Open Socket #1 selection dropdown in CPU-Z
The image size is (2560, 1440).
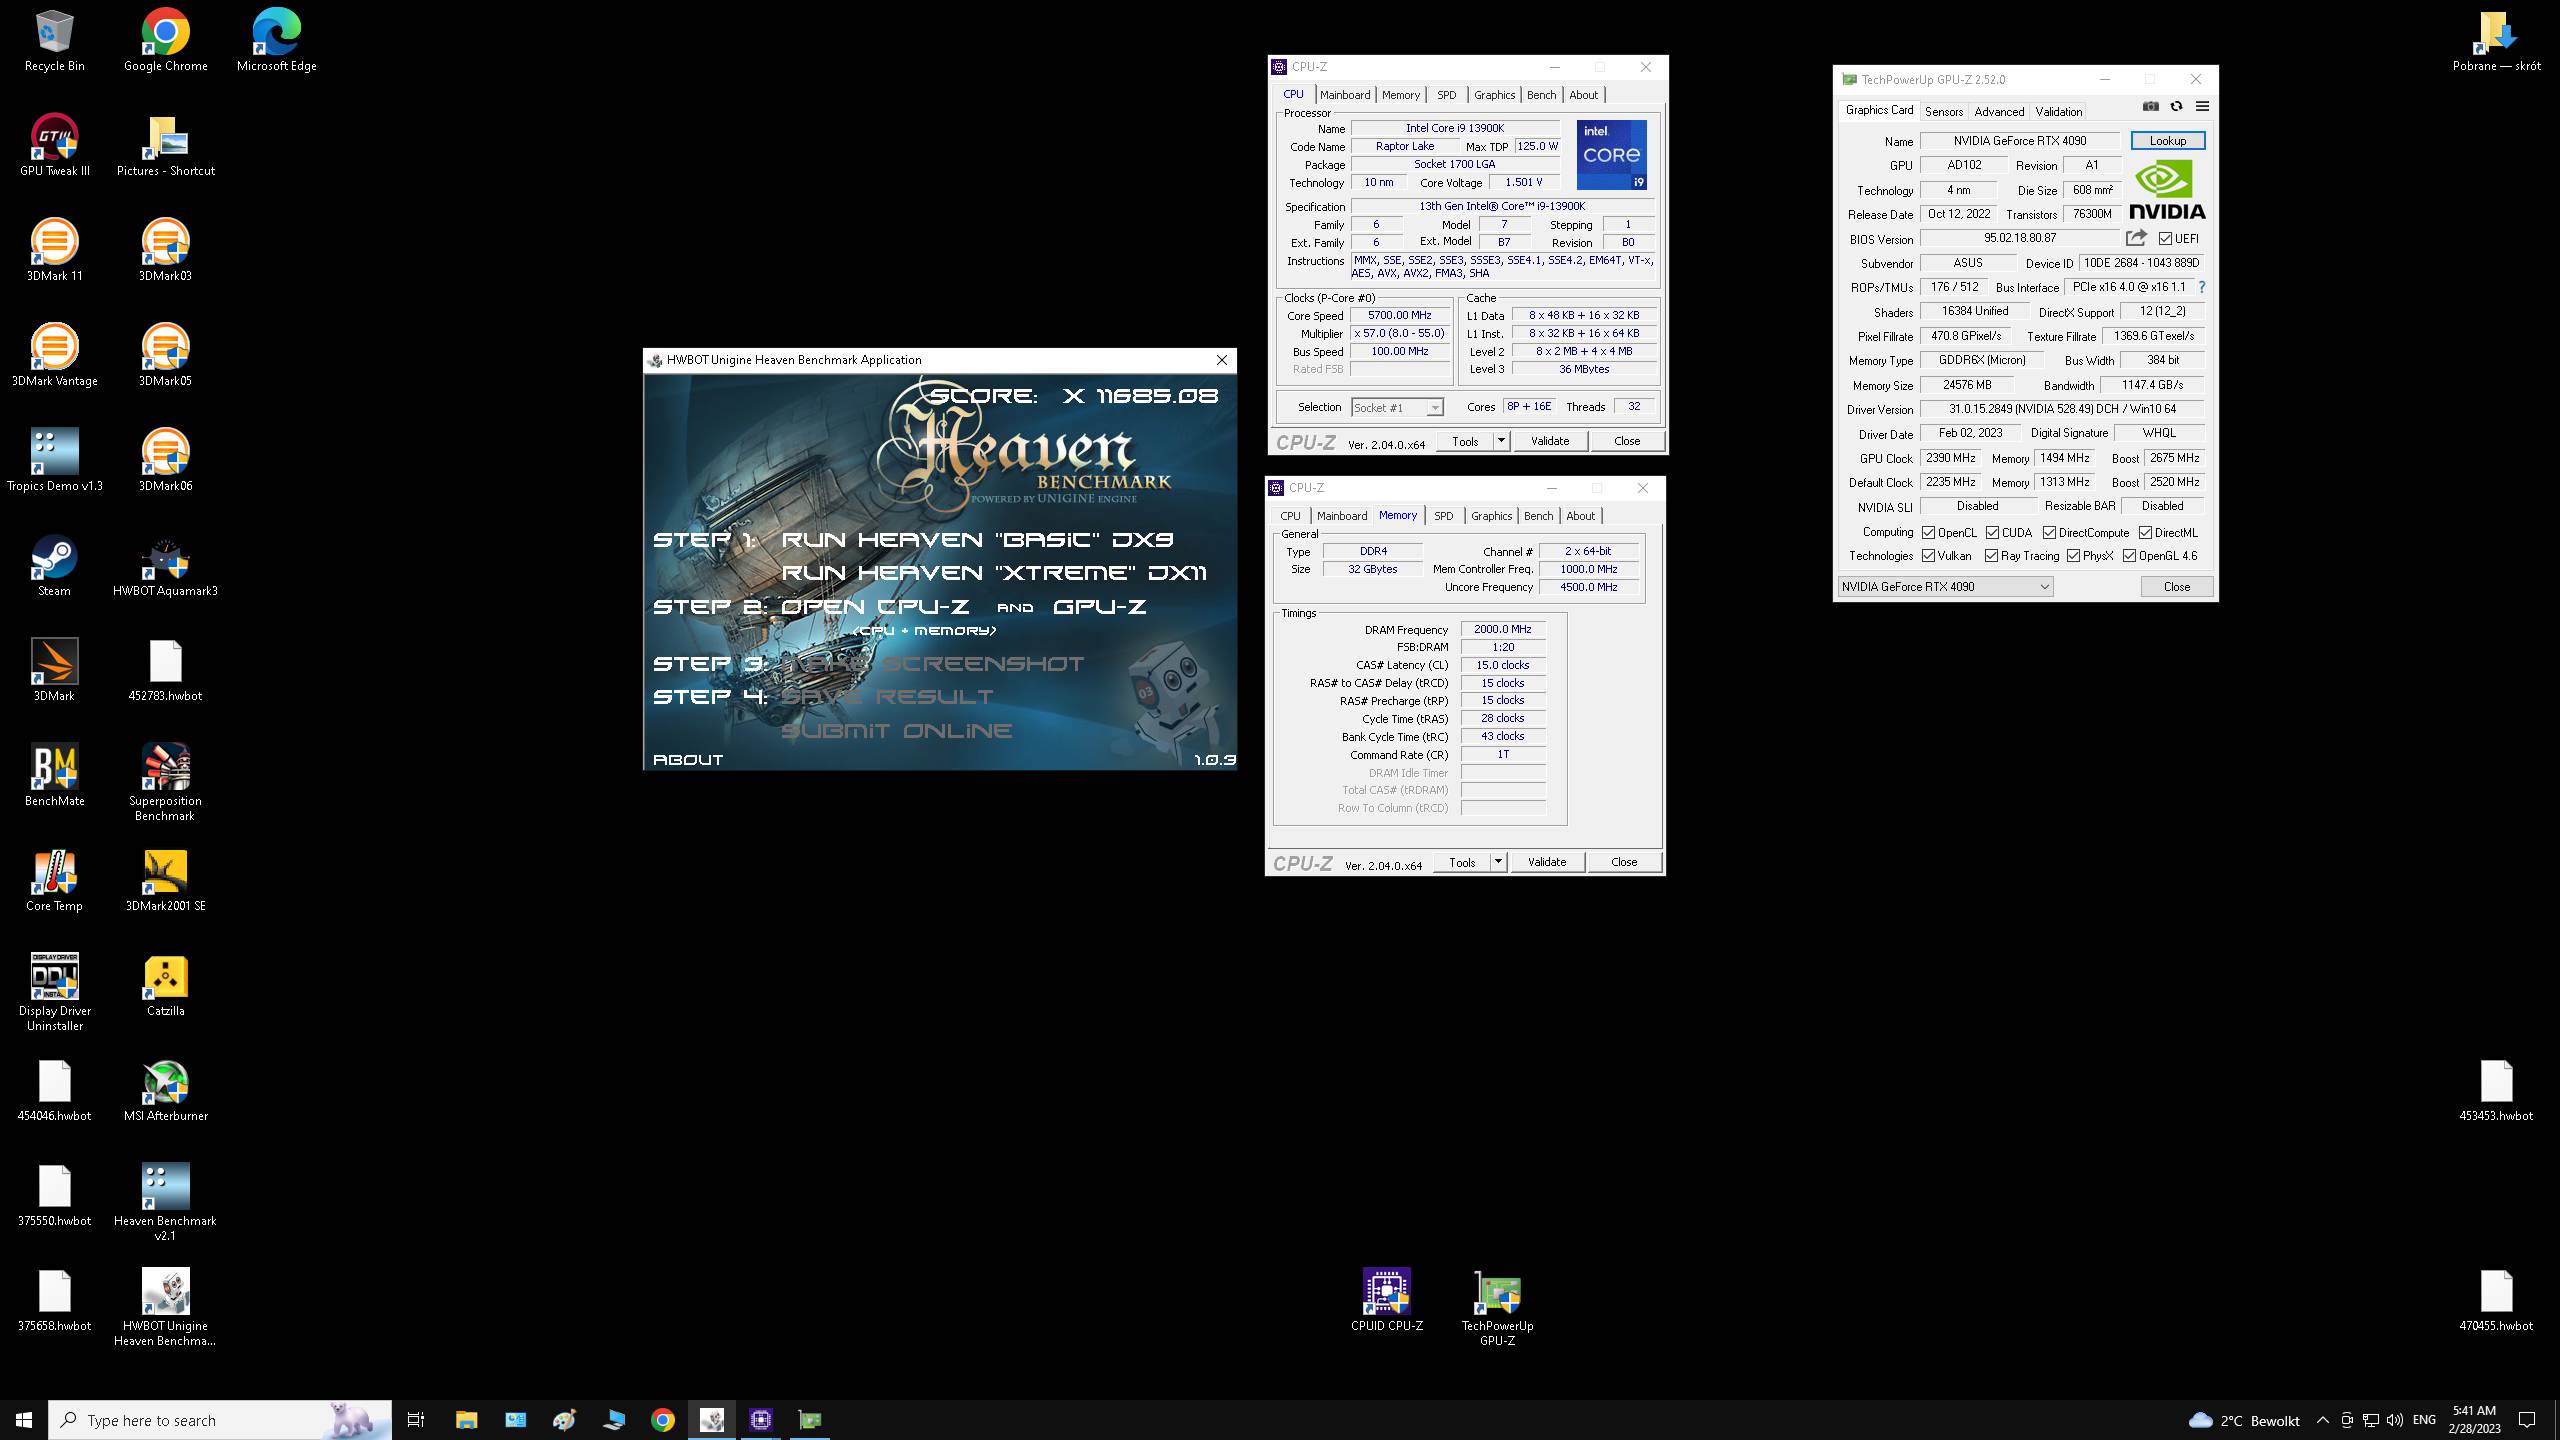pos(1397,407)
